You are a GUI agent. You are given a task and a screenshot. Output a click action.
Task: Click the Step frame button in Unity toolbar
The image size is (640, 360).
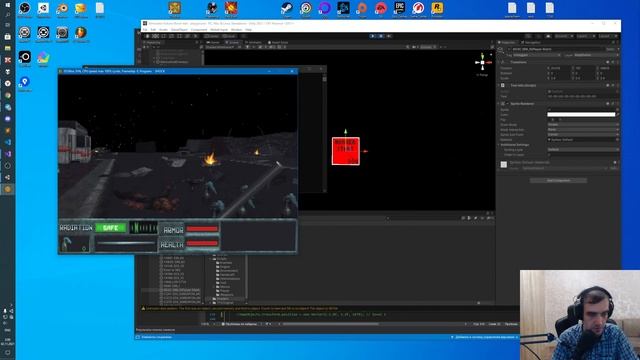tap(389, 36)
